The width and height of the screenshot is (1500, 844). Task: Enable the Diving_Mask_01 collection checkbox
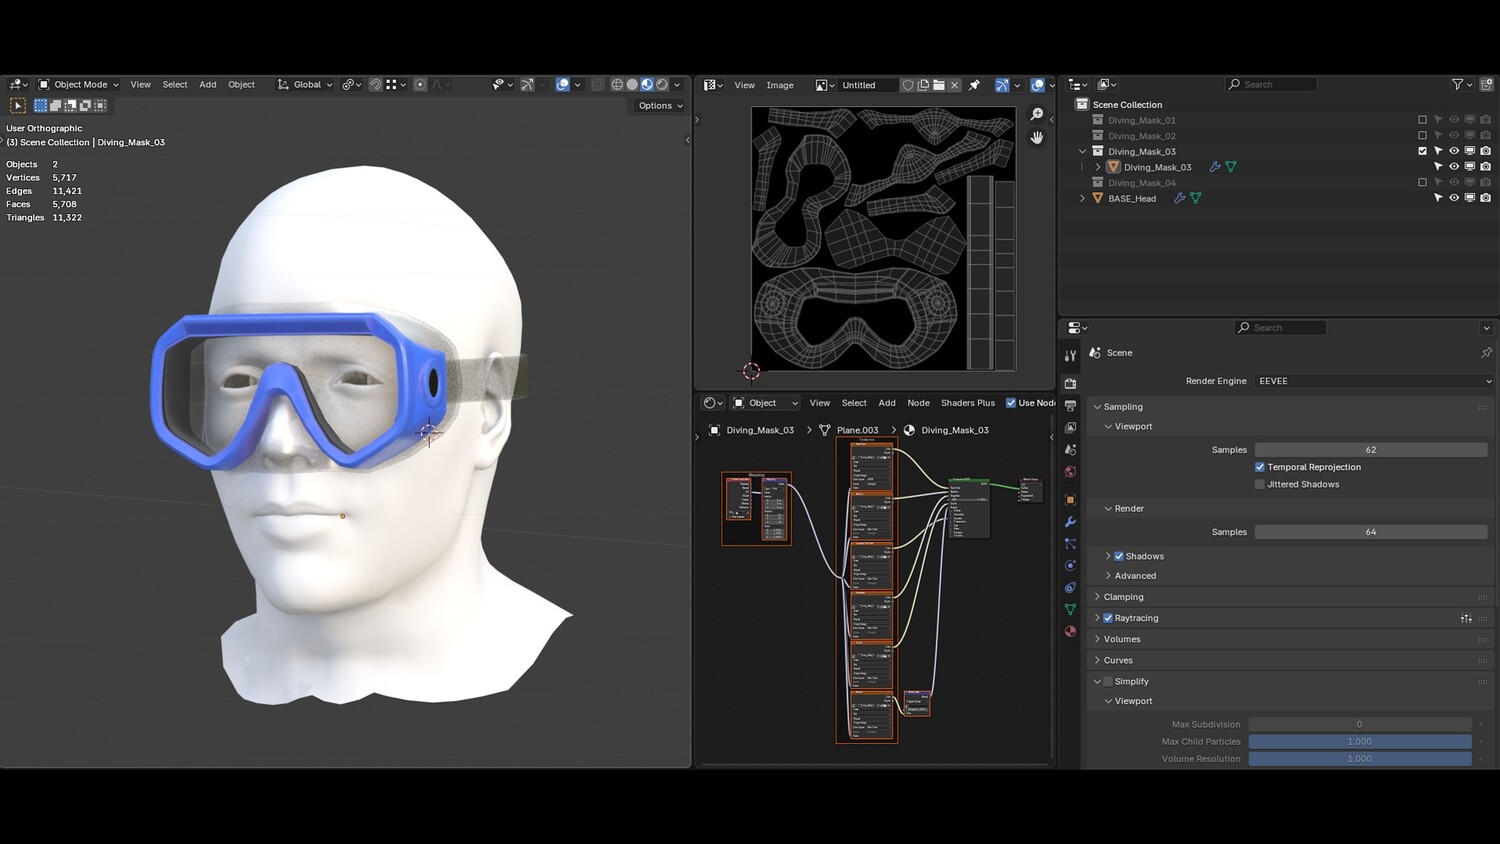[x=1422, y=120]
